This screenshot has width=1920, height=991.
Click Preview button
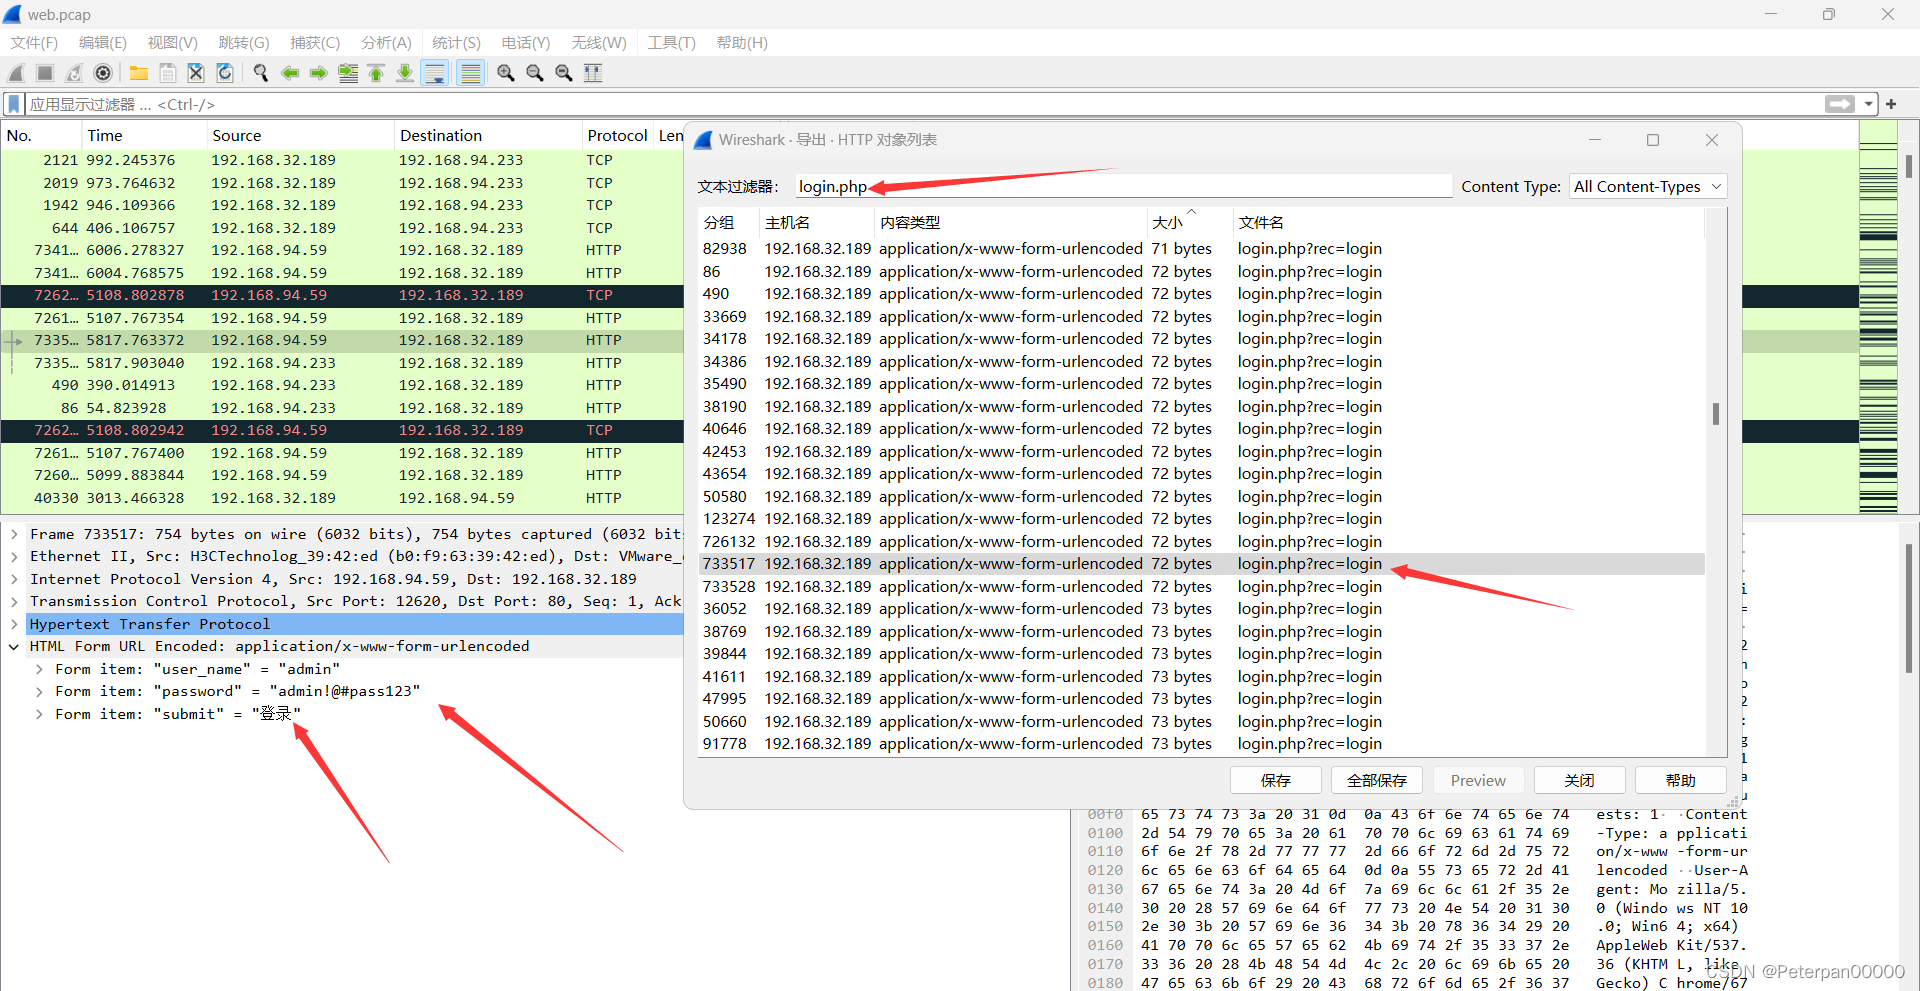pyautogui.click(x=1478, y=780)
